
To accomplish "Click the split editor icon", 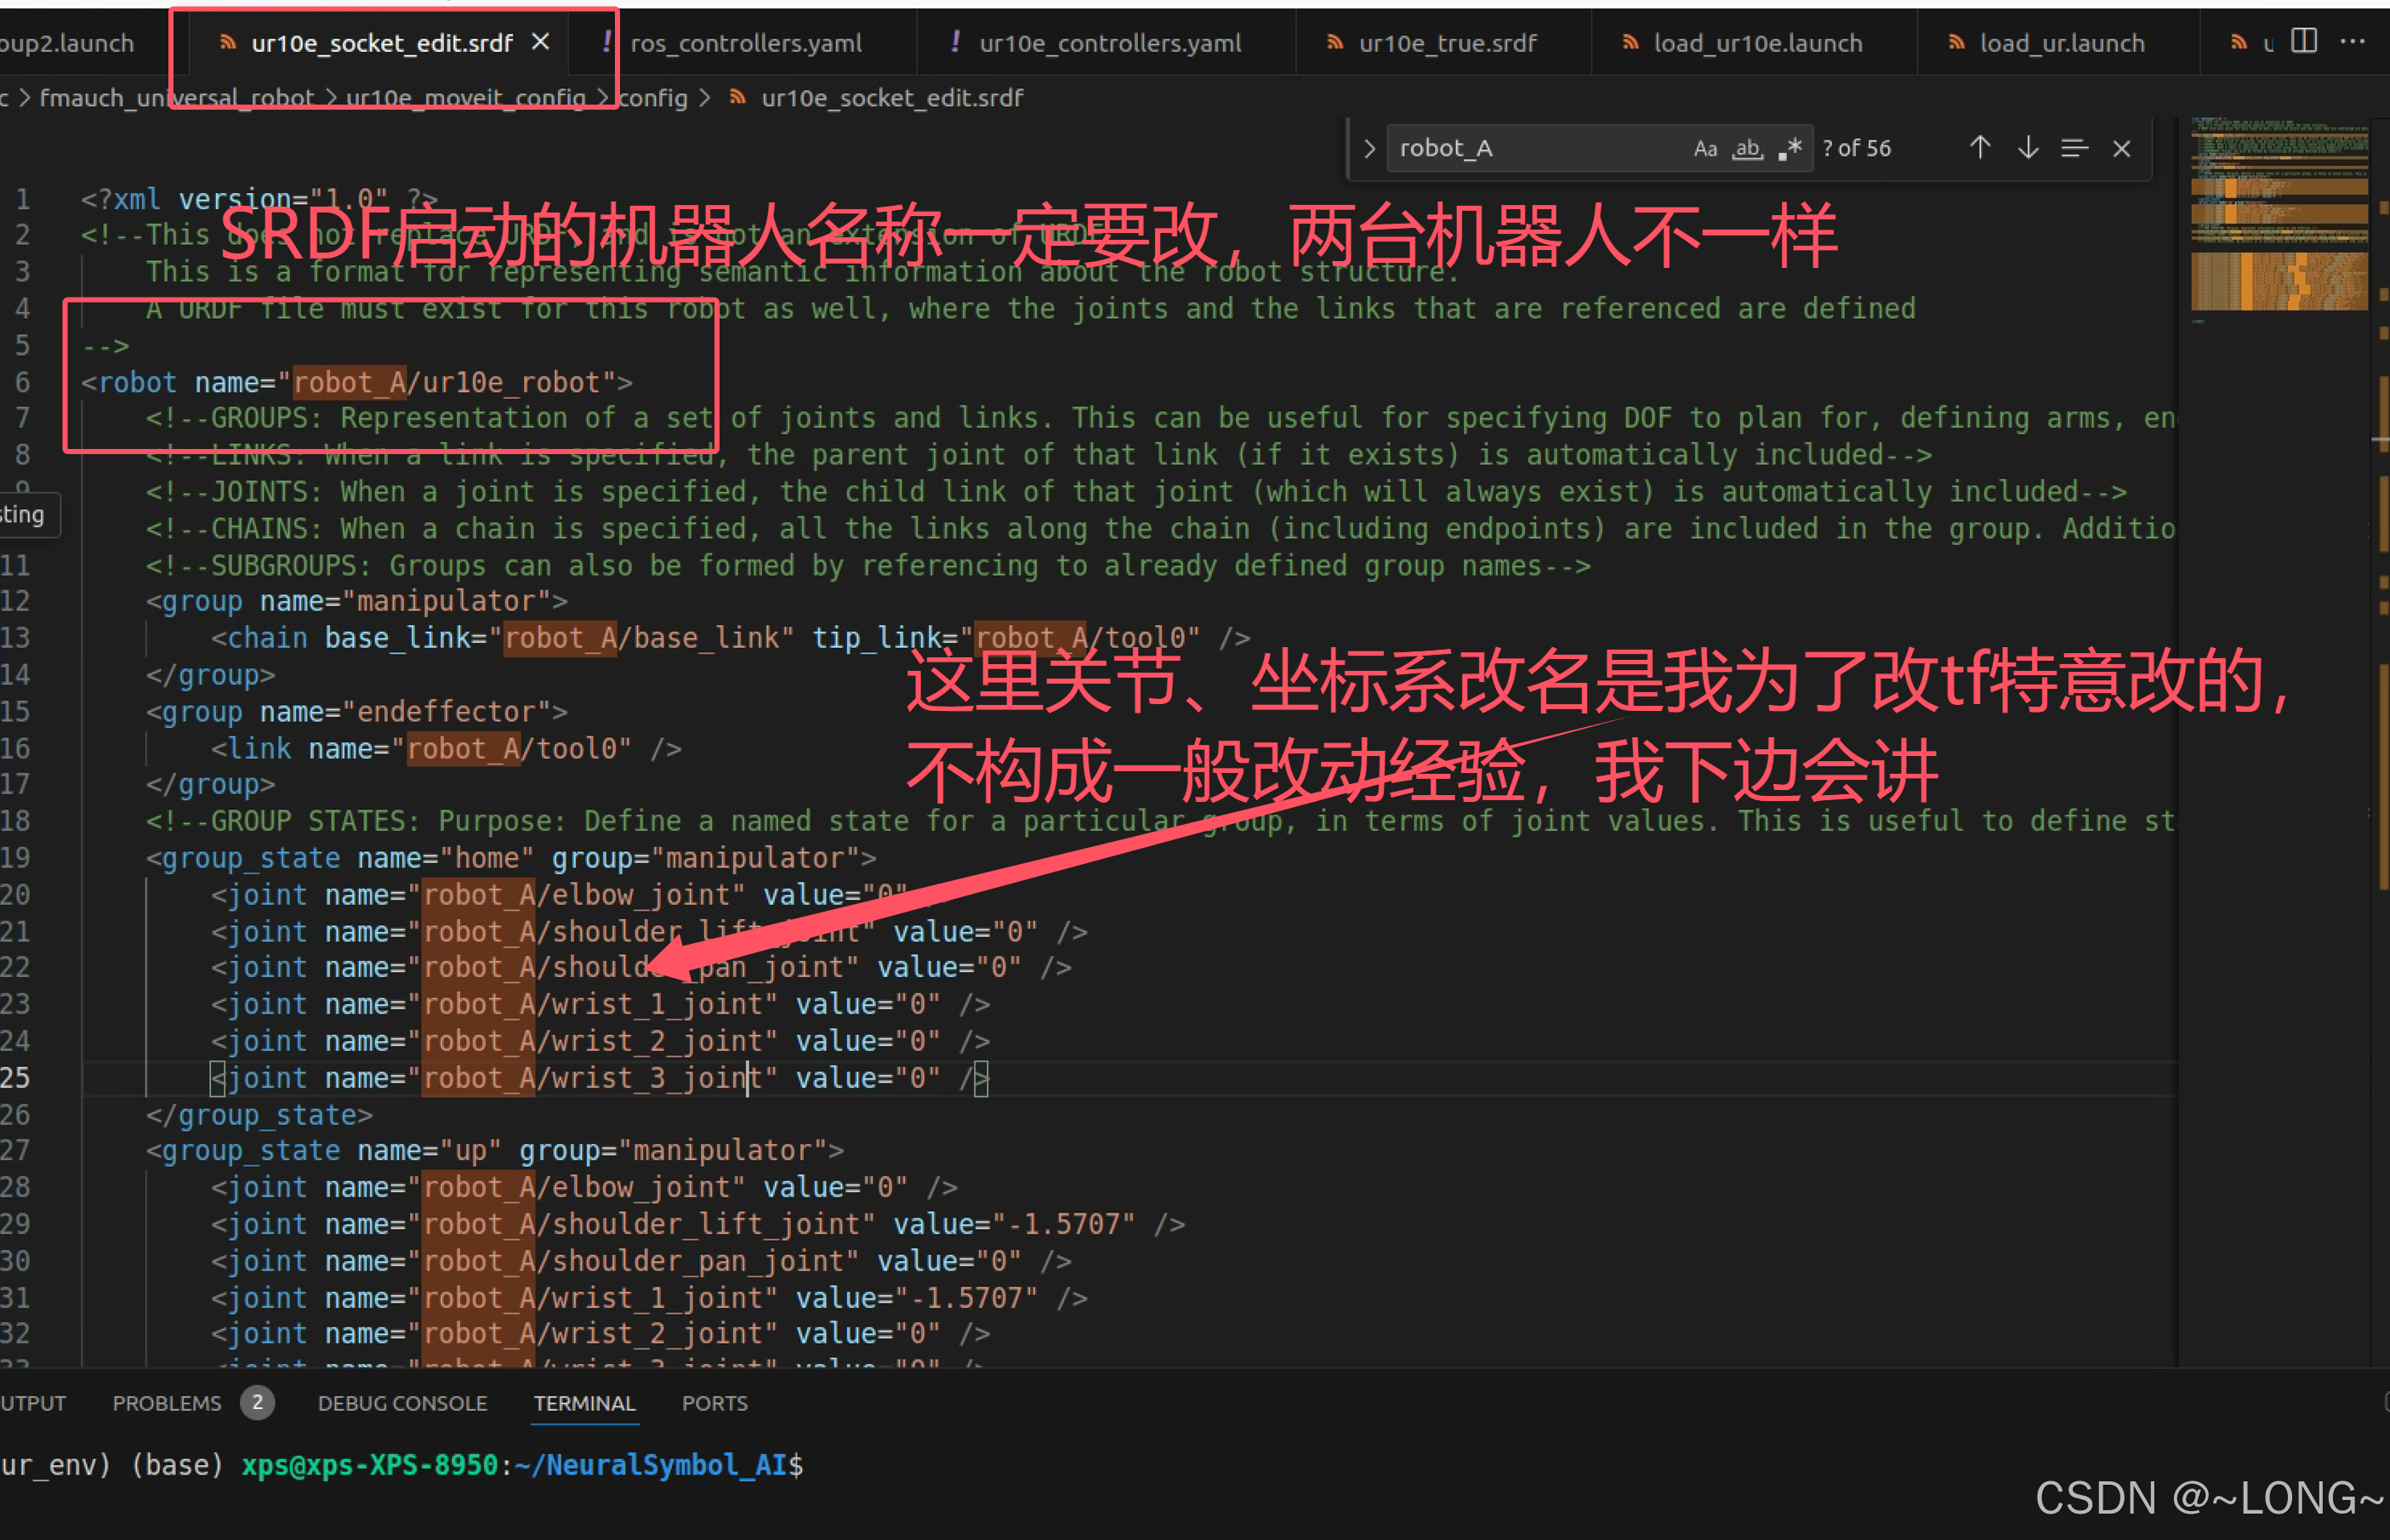I will pos(2304,41).
